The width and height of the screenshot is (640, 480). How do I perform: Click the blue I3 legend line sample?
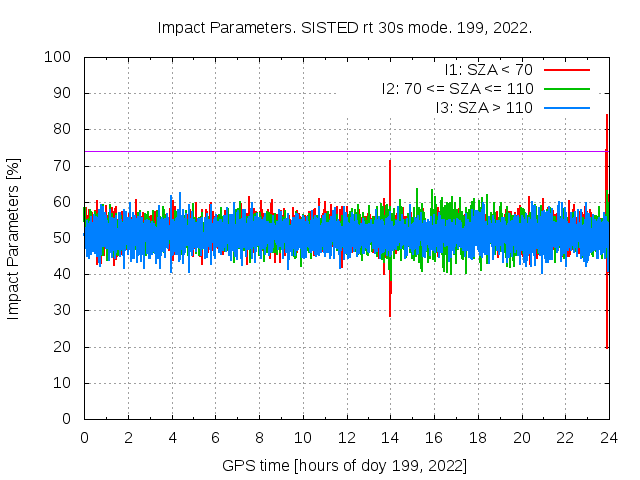(x=565, y=107)
